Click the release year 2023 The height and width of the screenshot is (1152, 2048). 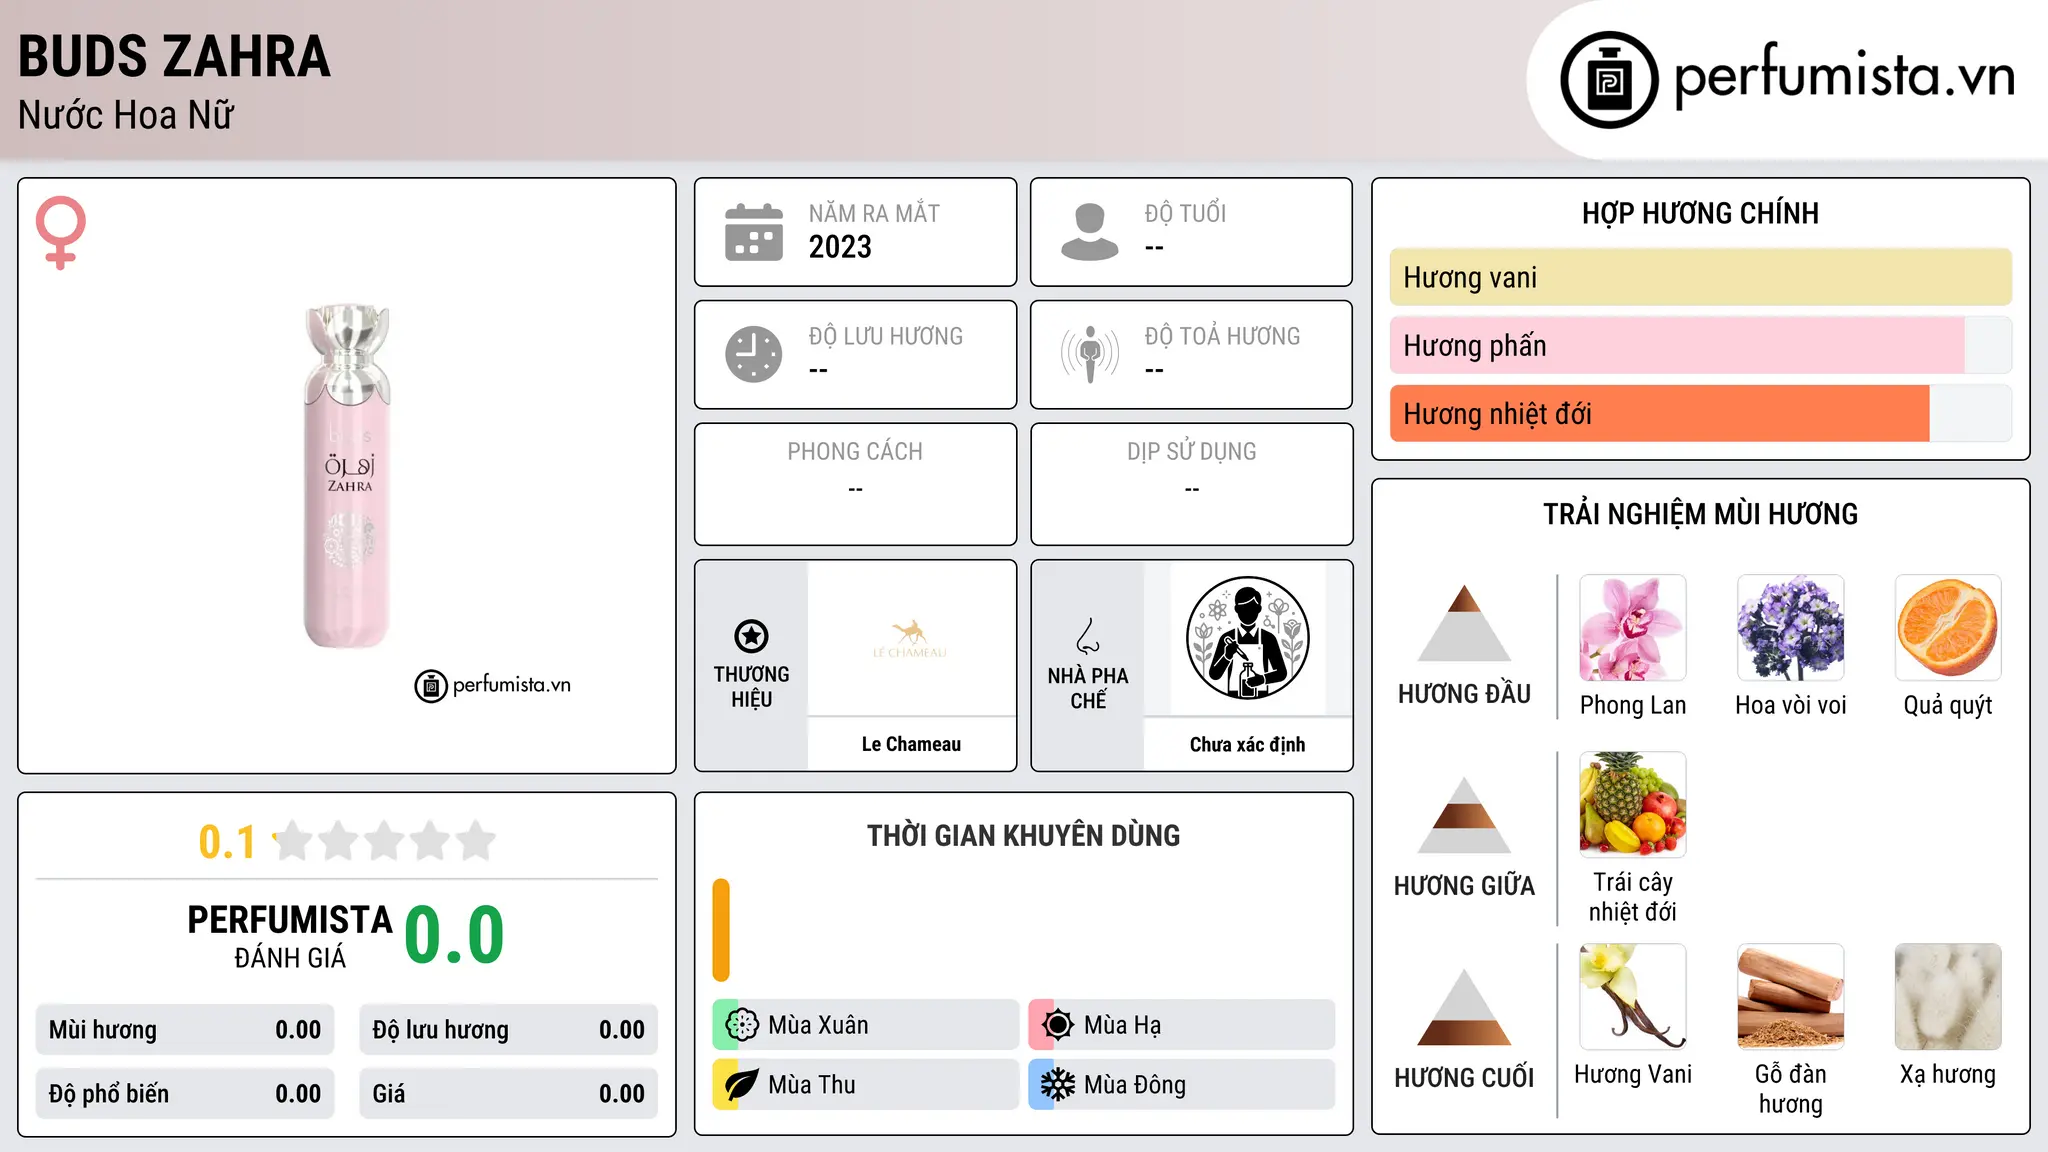pyautogui.click(x=840, y=247)
